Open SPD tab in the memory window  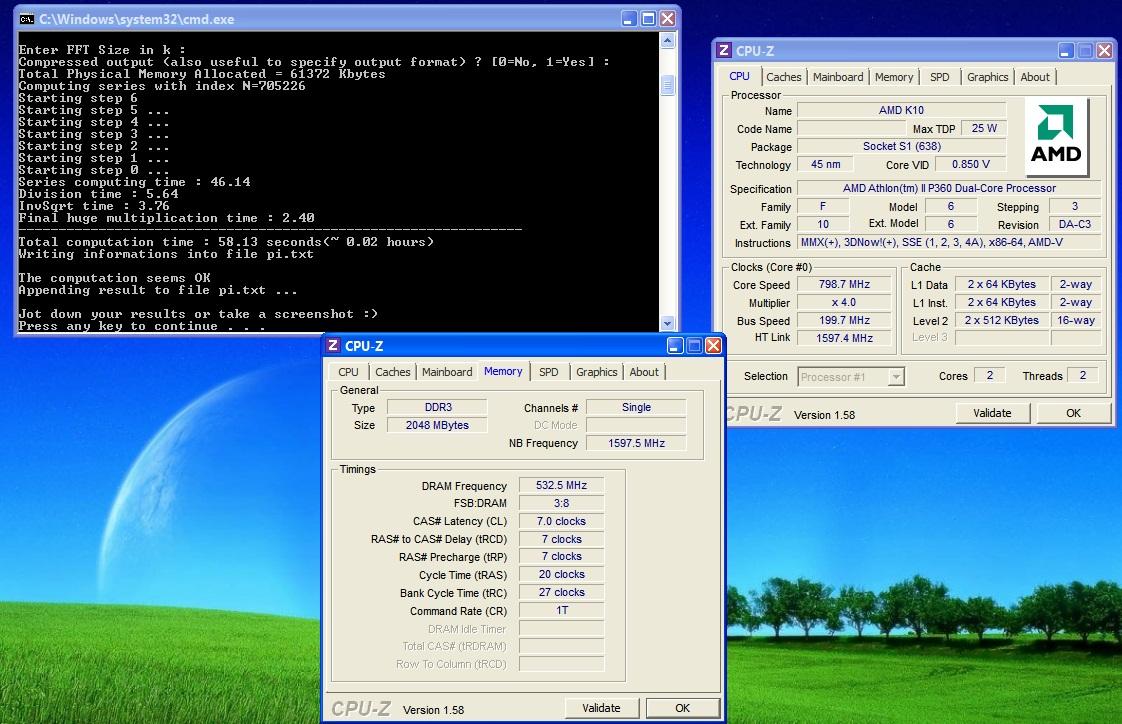click(x=549, y=372)
